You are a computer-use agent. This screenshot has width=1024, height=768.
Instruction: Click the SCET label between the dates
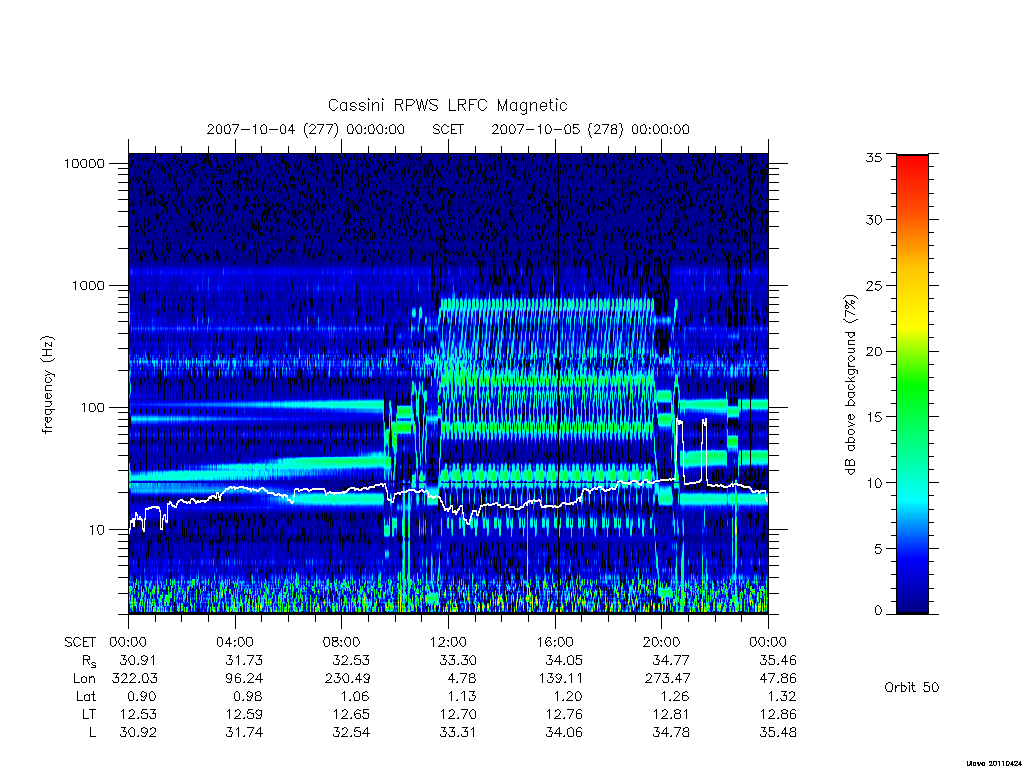(x=448, y=129)
